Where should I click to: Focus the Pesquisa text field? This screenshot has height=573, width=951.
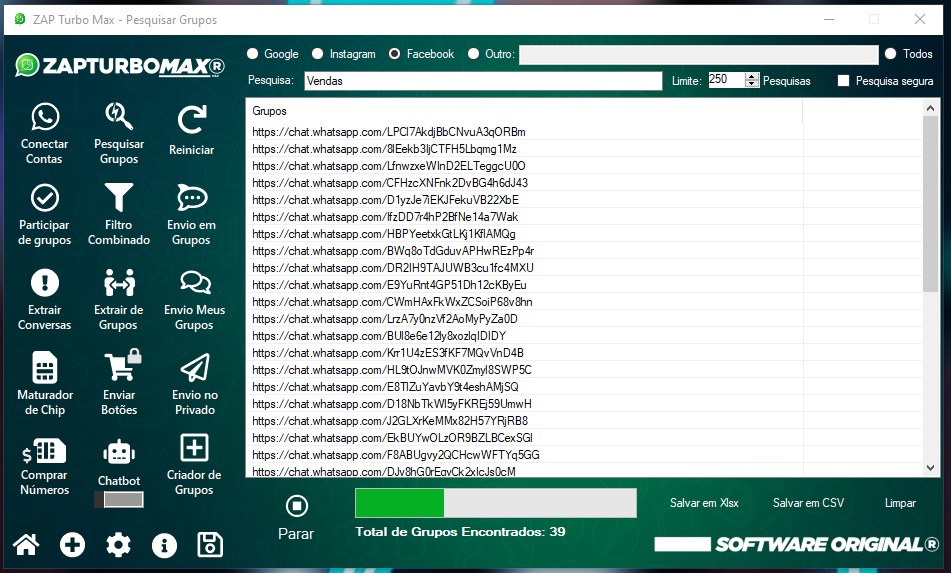point(481,81)
